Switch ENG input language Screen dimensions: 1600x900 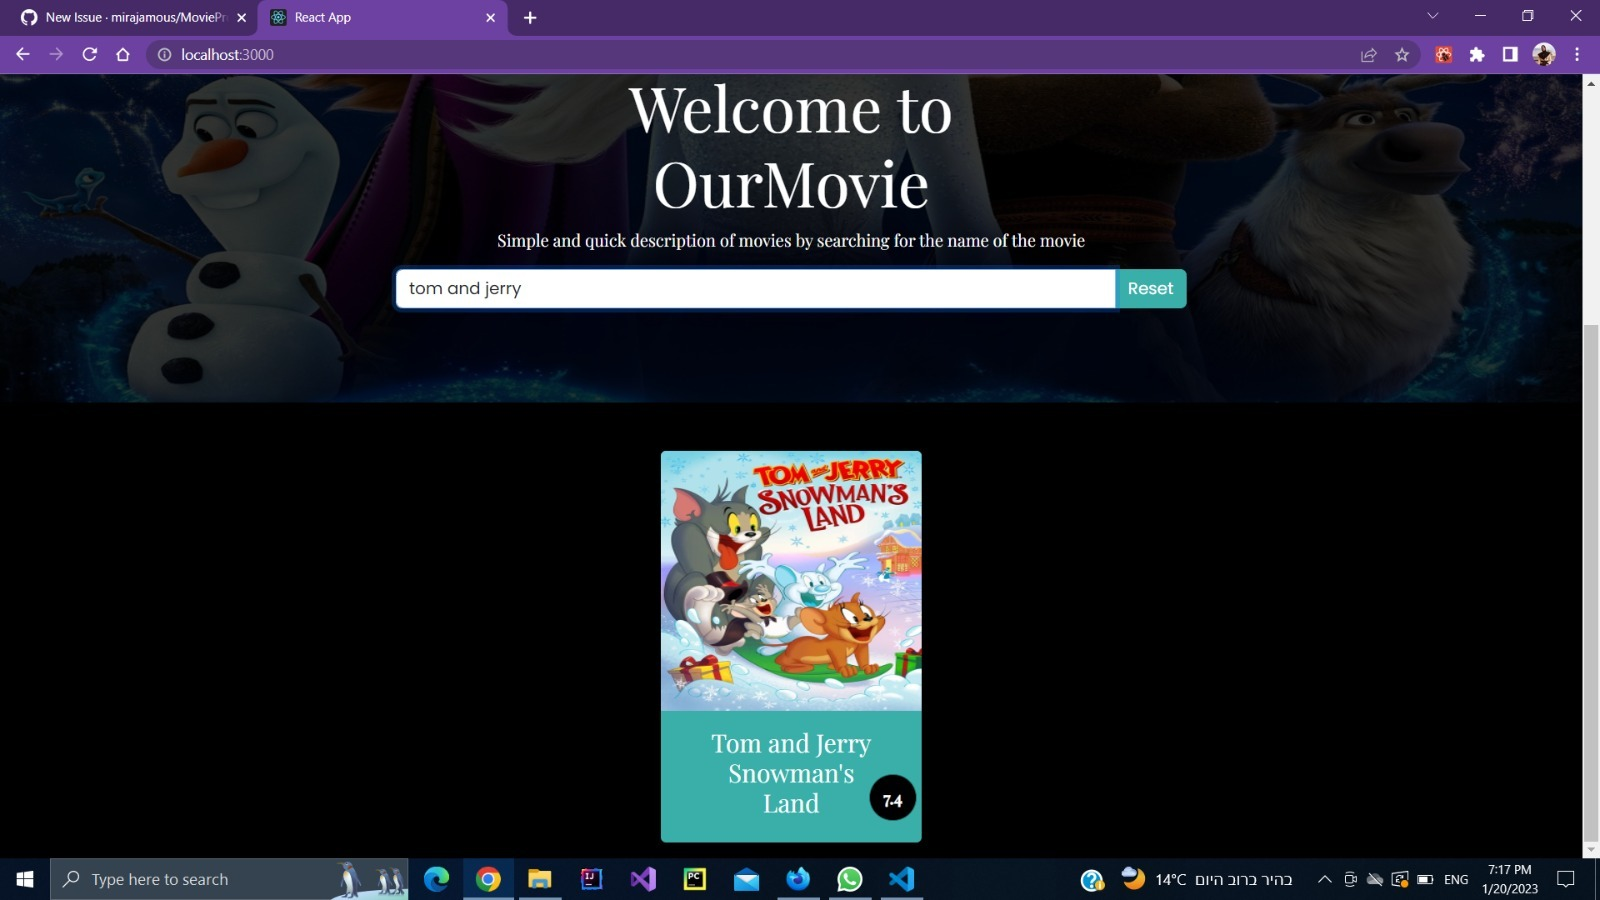1456,880
